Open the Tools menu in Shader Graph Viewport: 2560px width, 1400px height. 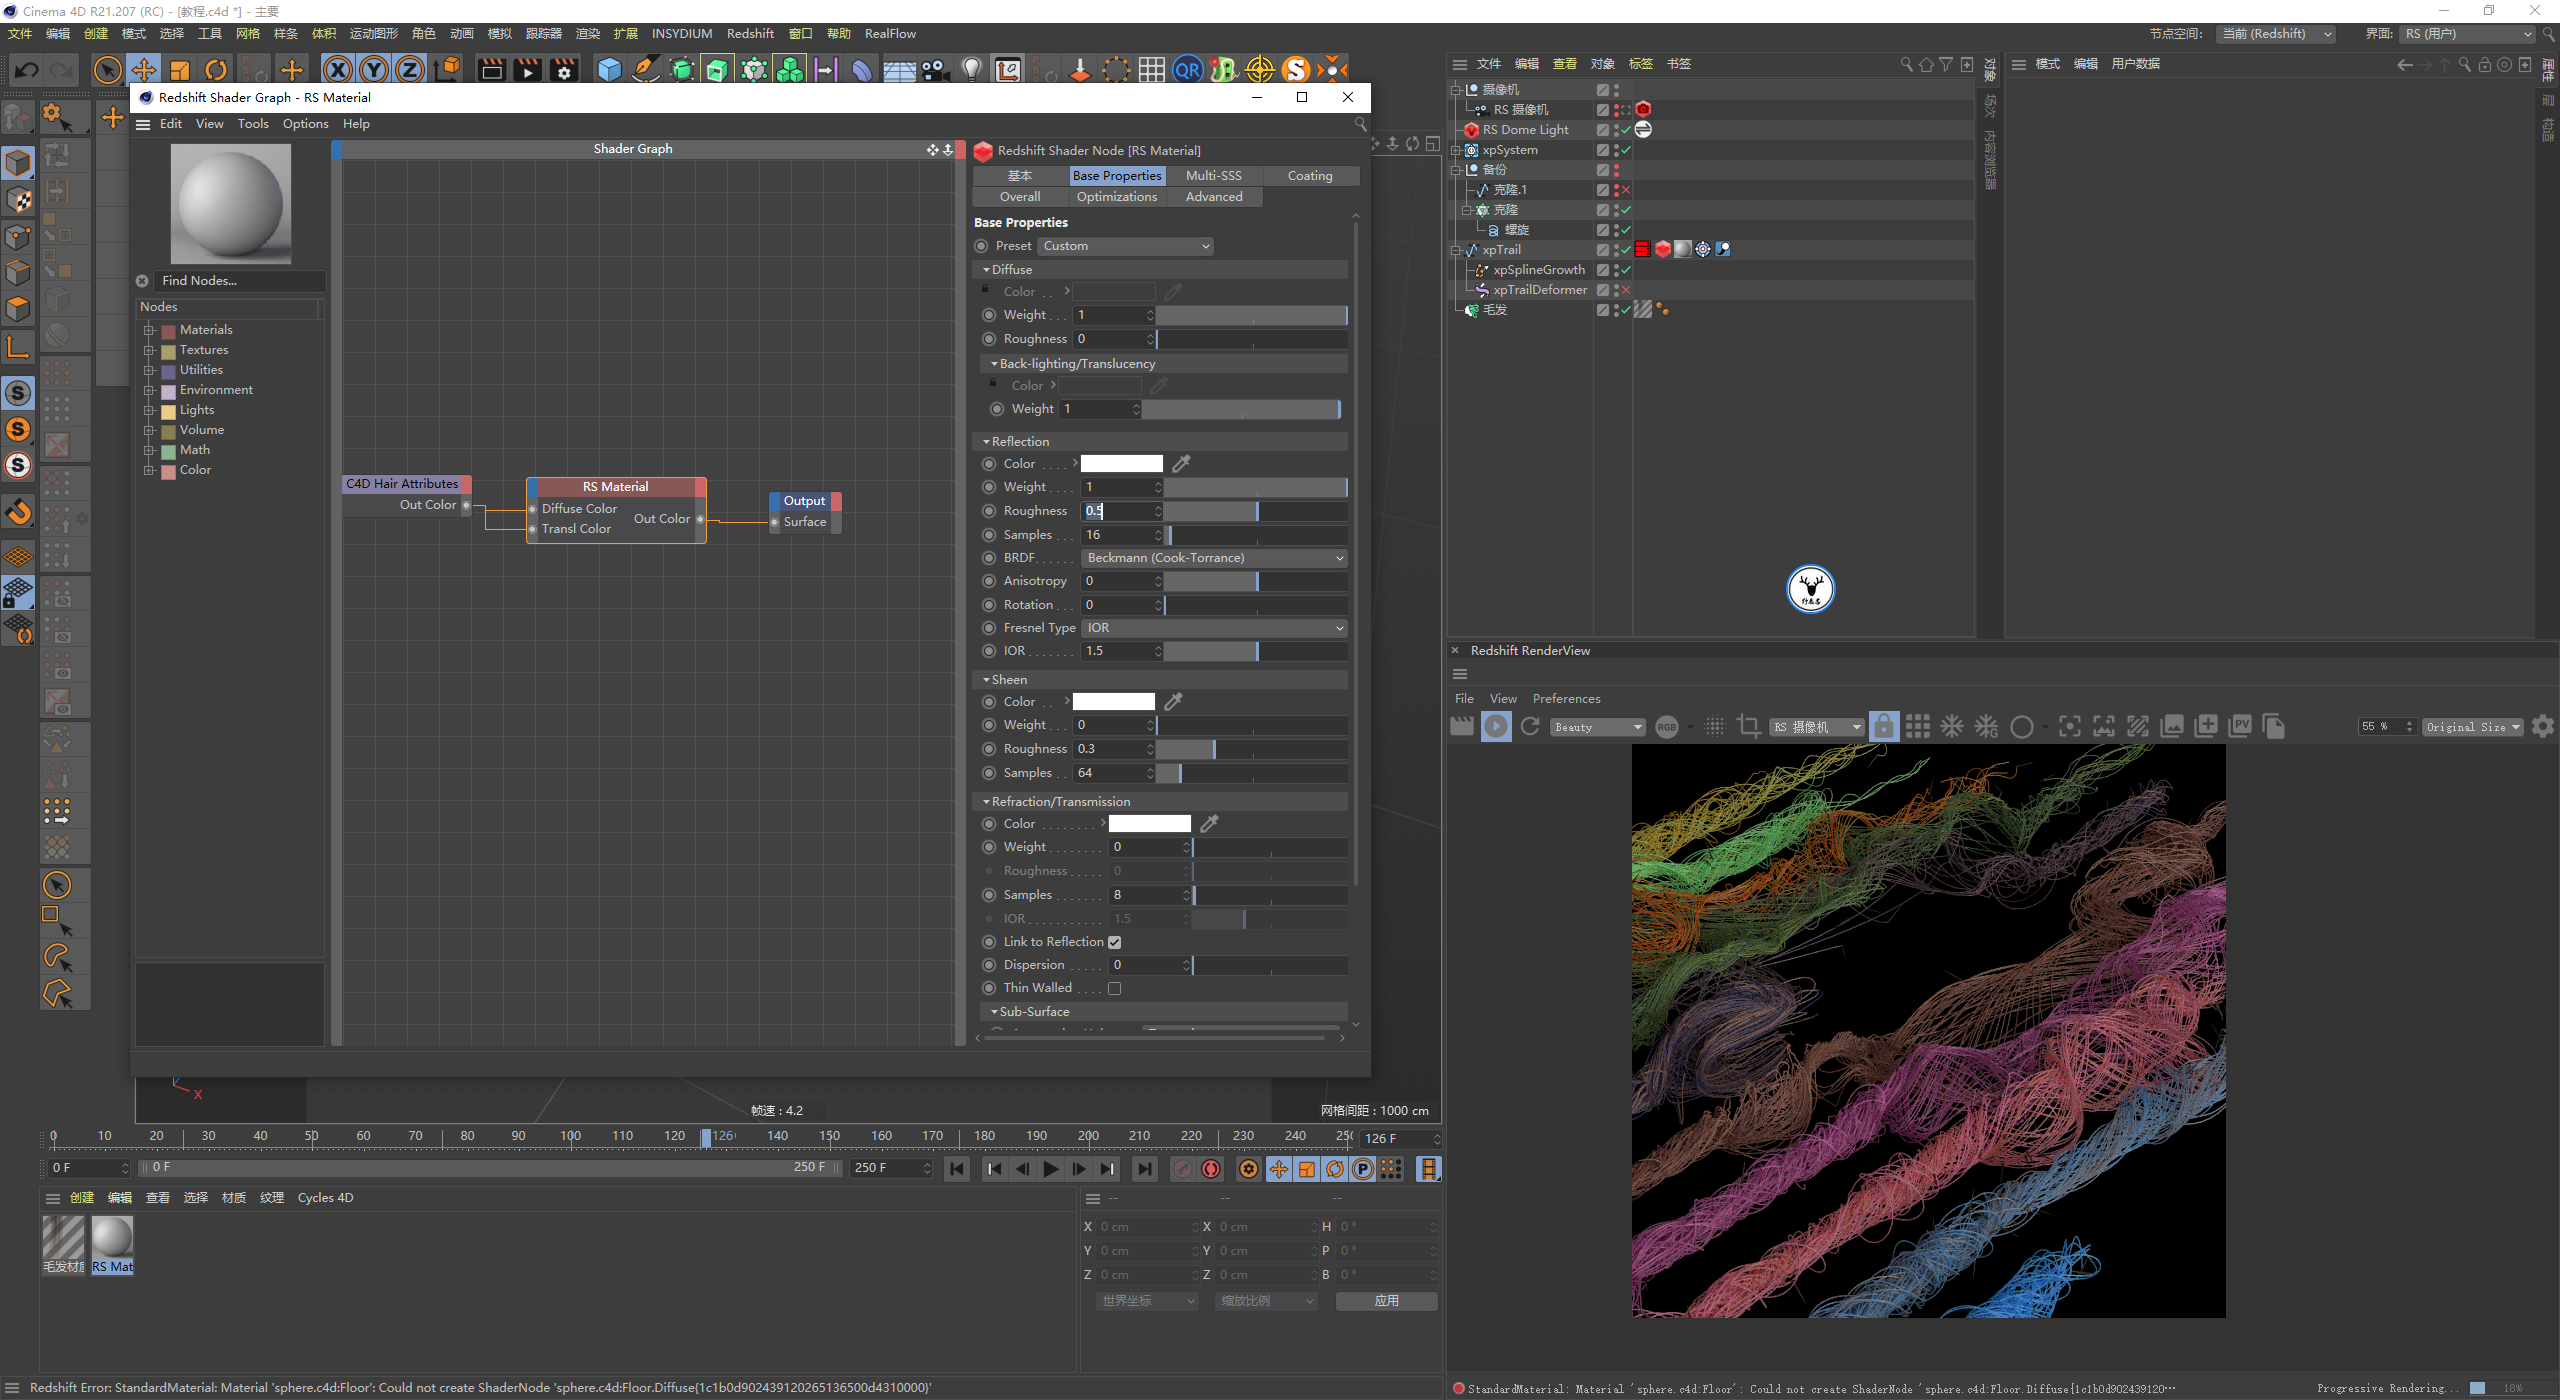click(253, 124)
